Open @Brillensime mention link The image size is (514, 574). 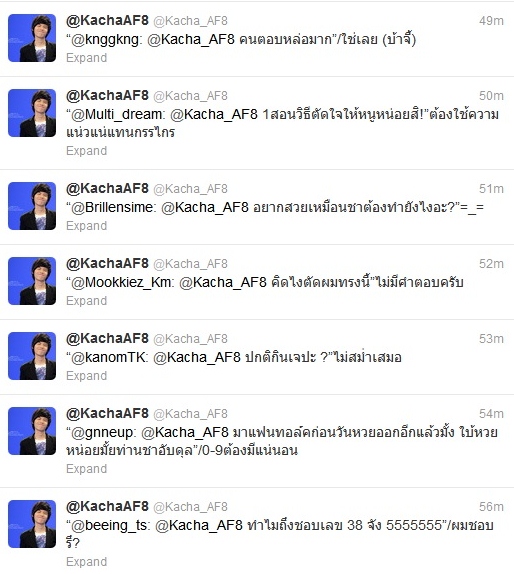113,208
